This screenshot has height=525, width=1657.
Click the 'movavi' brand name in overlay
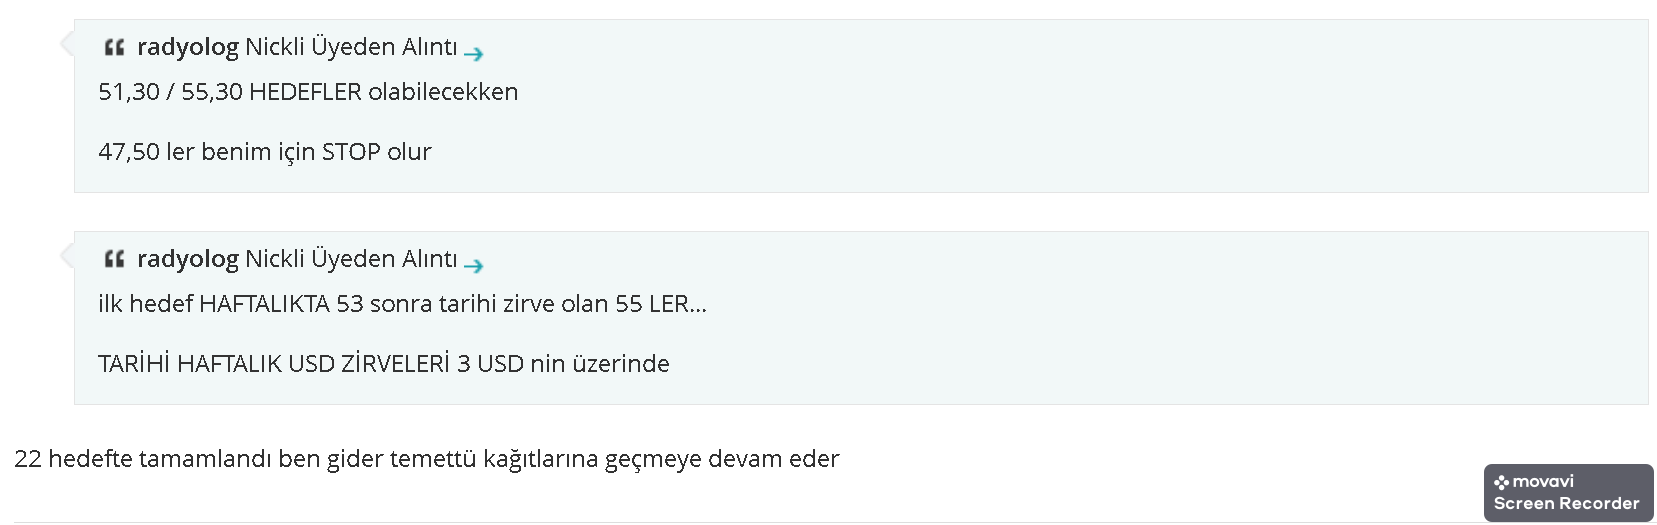coord(1543,482)
